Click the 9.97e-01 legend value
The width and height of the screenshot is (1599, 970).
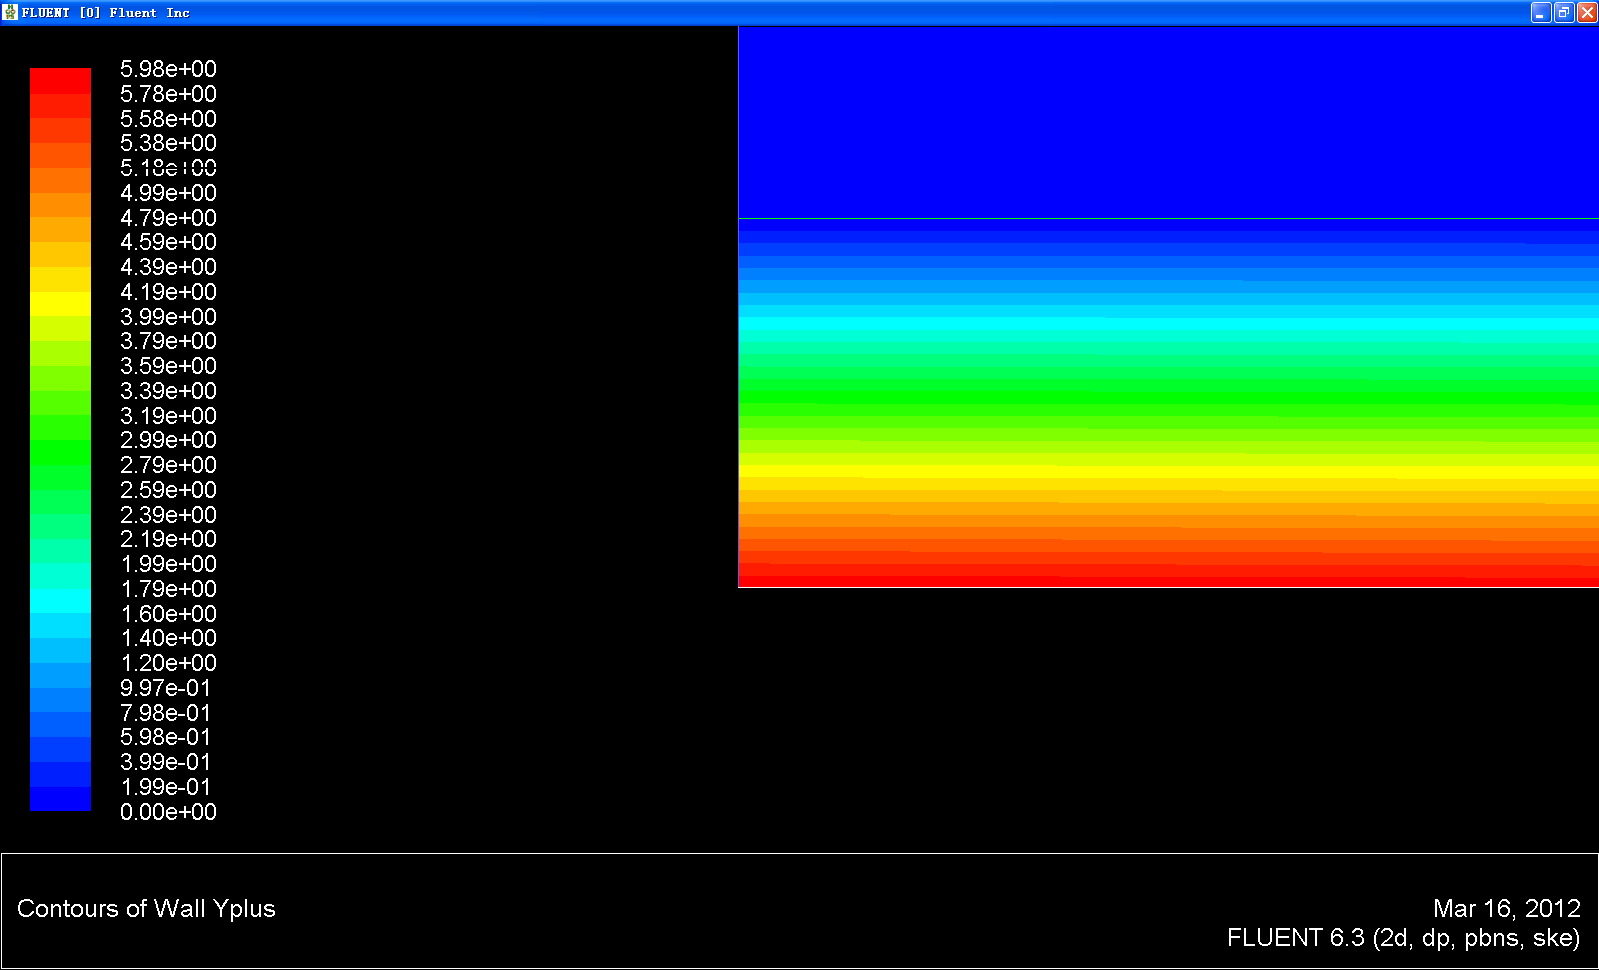click(166, 688)
